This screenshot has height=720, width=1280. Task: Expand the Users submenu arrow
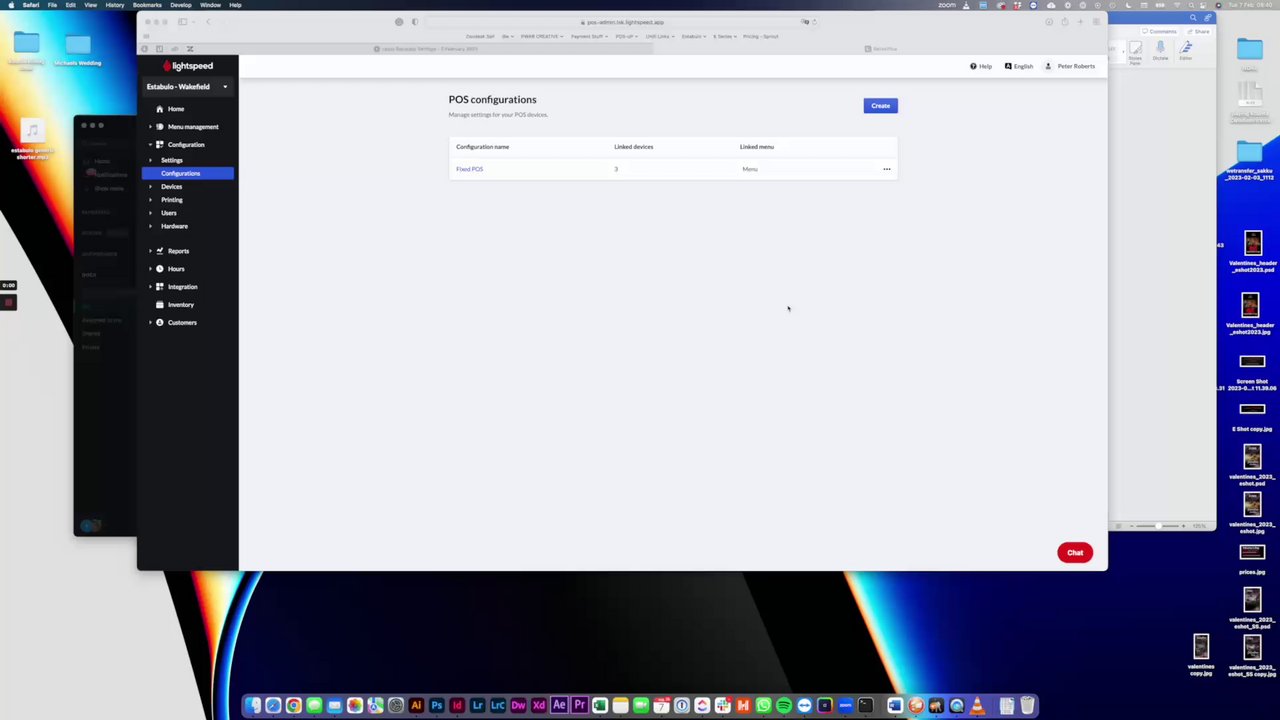point(150,213)
